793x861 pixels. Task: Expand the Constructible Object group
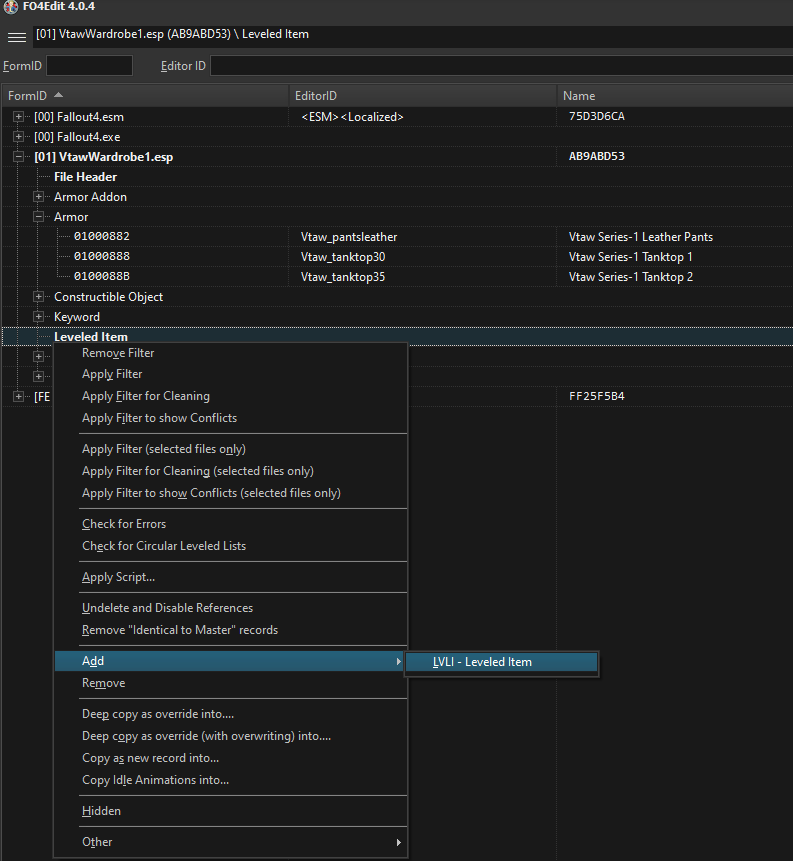[x=38, y=297]
